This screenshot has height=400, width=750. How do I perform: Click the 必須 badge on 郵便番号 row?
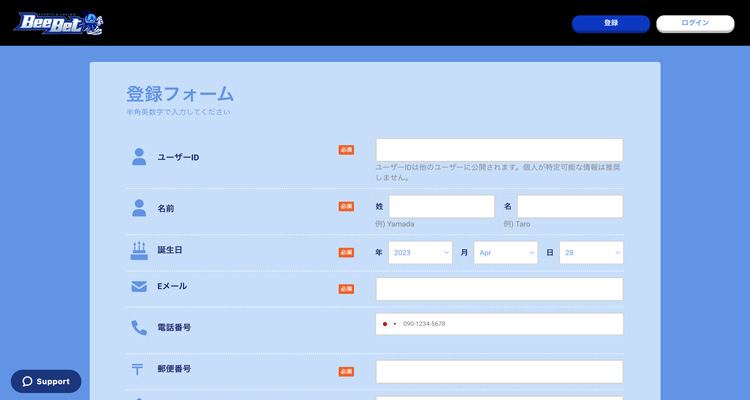pyautogui.click(x=346, y=371)
